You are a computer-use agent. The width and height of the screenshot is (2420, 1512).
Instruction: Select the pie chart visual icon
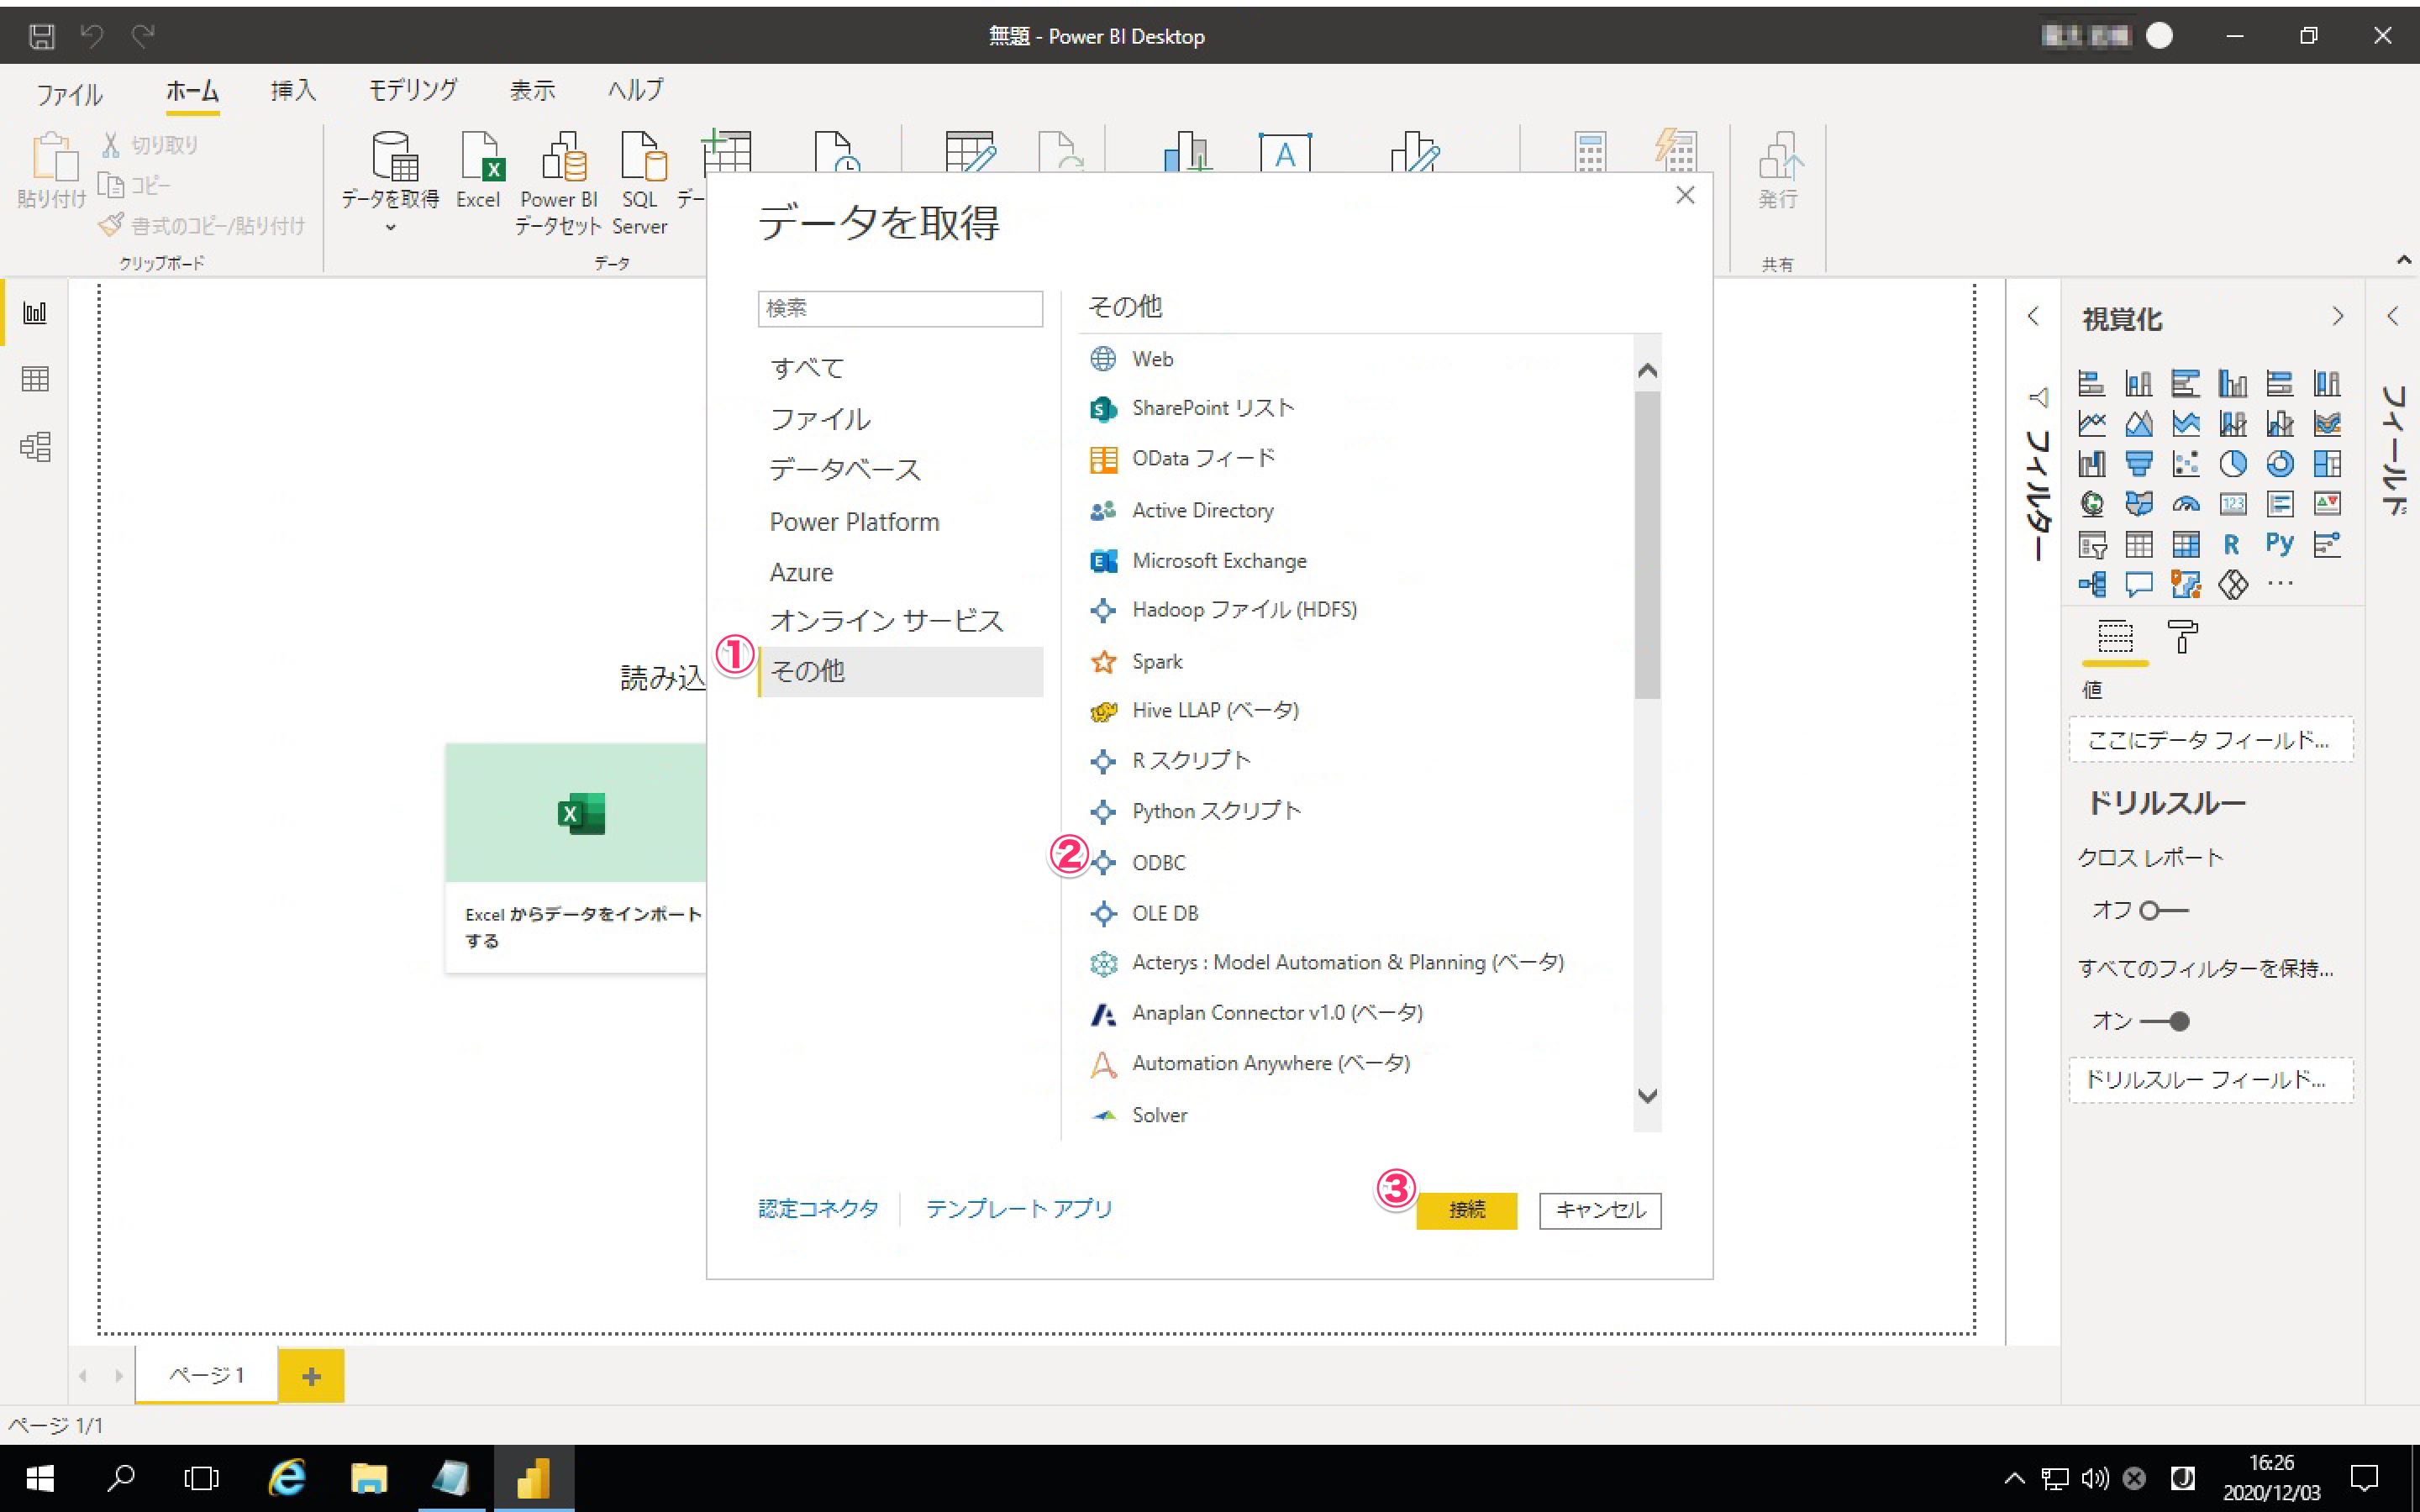[x=2232, y=464]
